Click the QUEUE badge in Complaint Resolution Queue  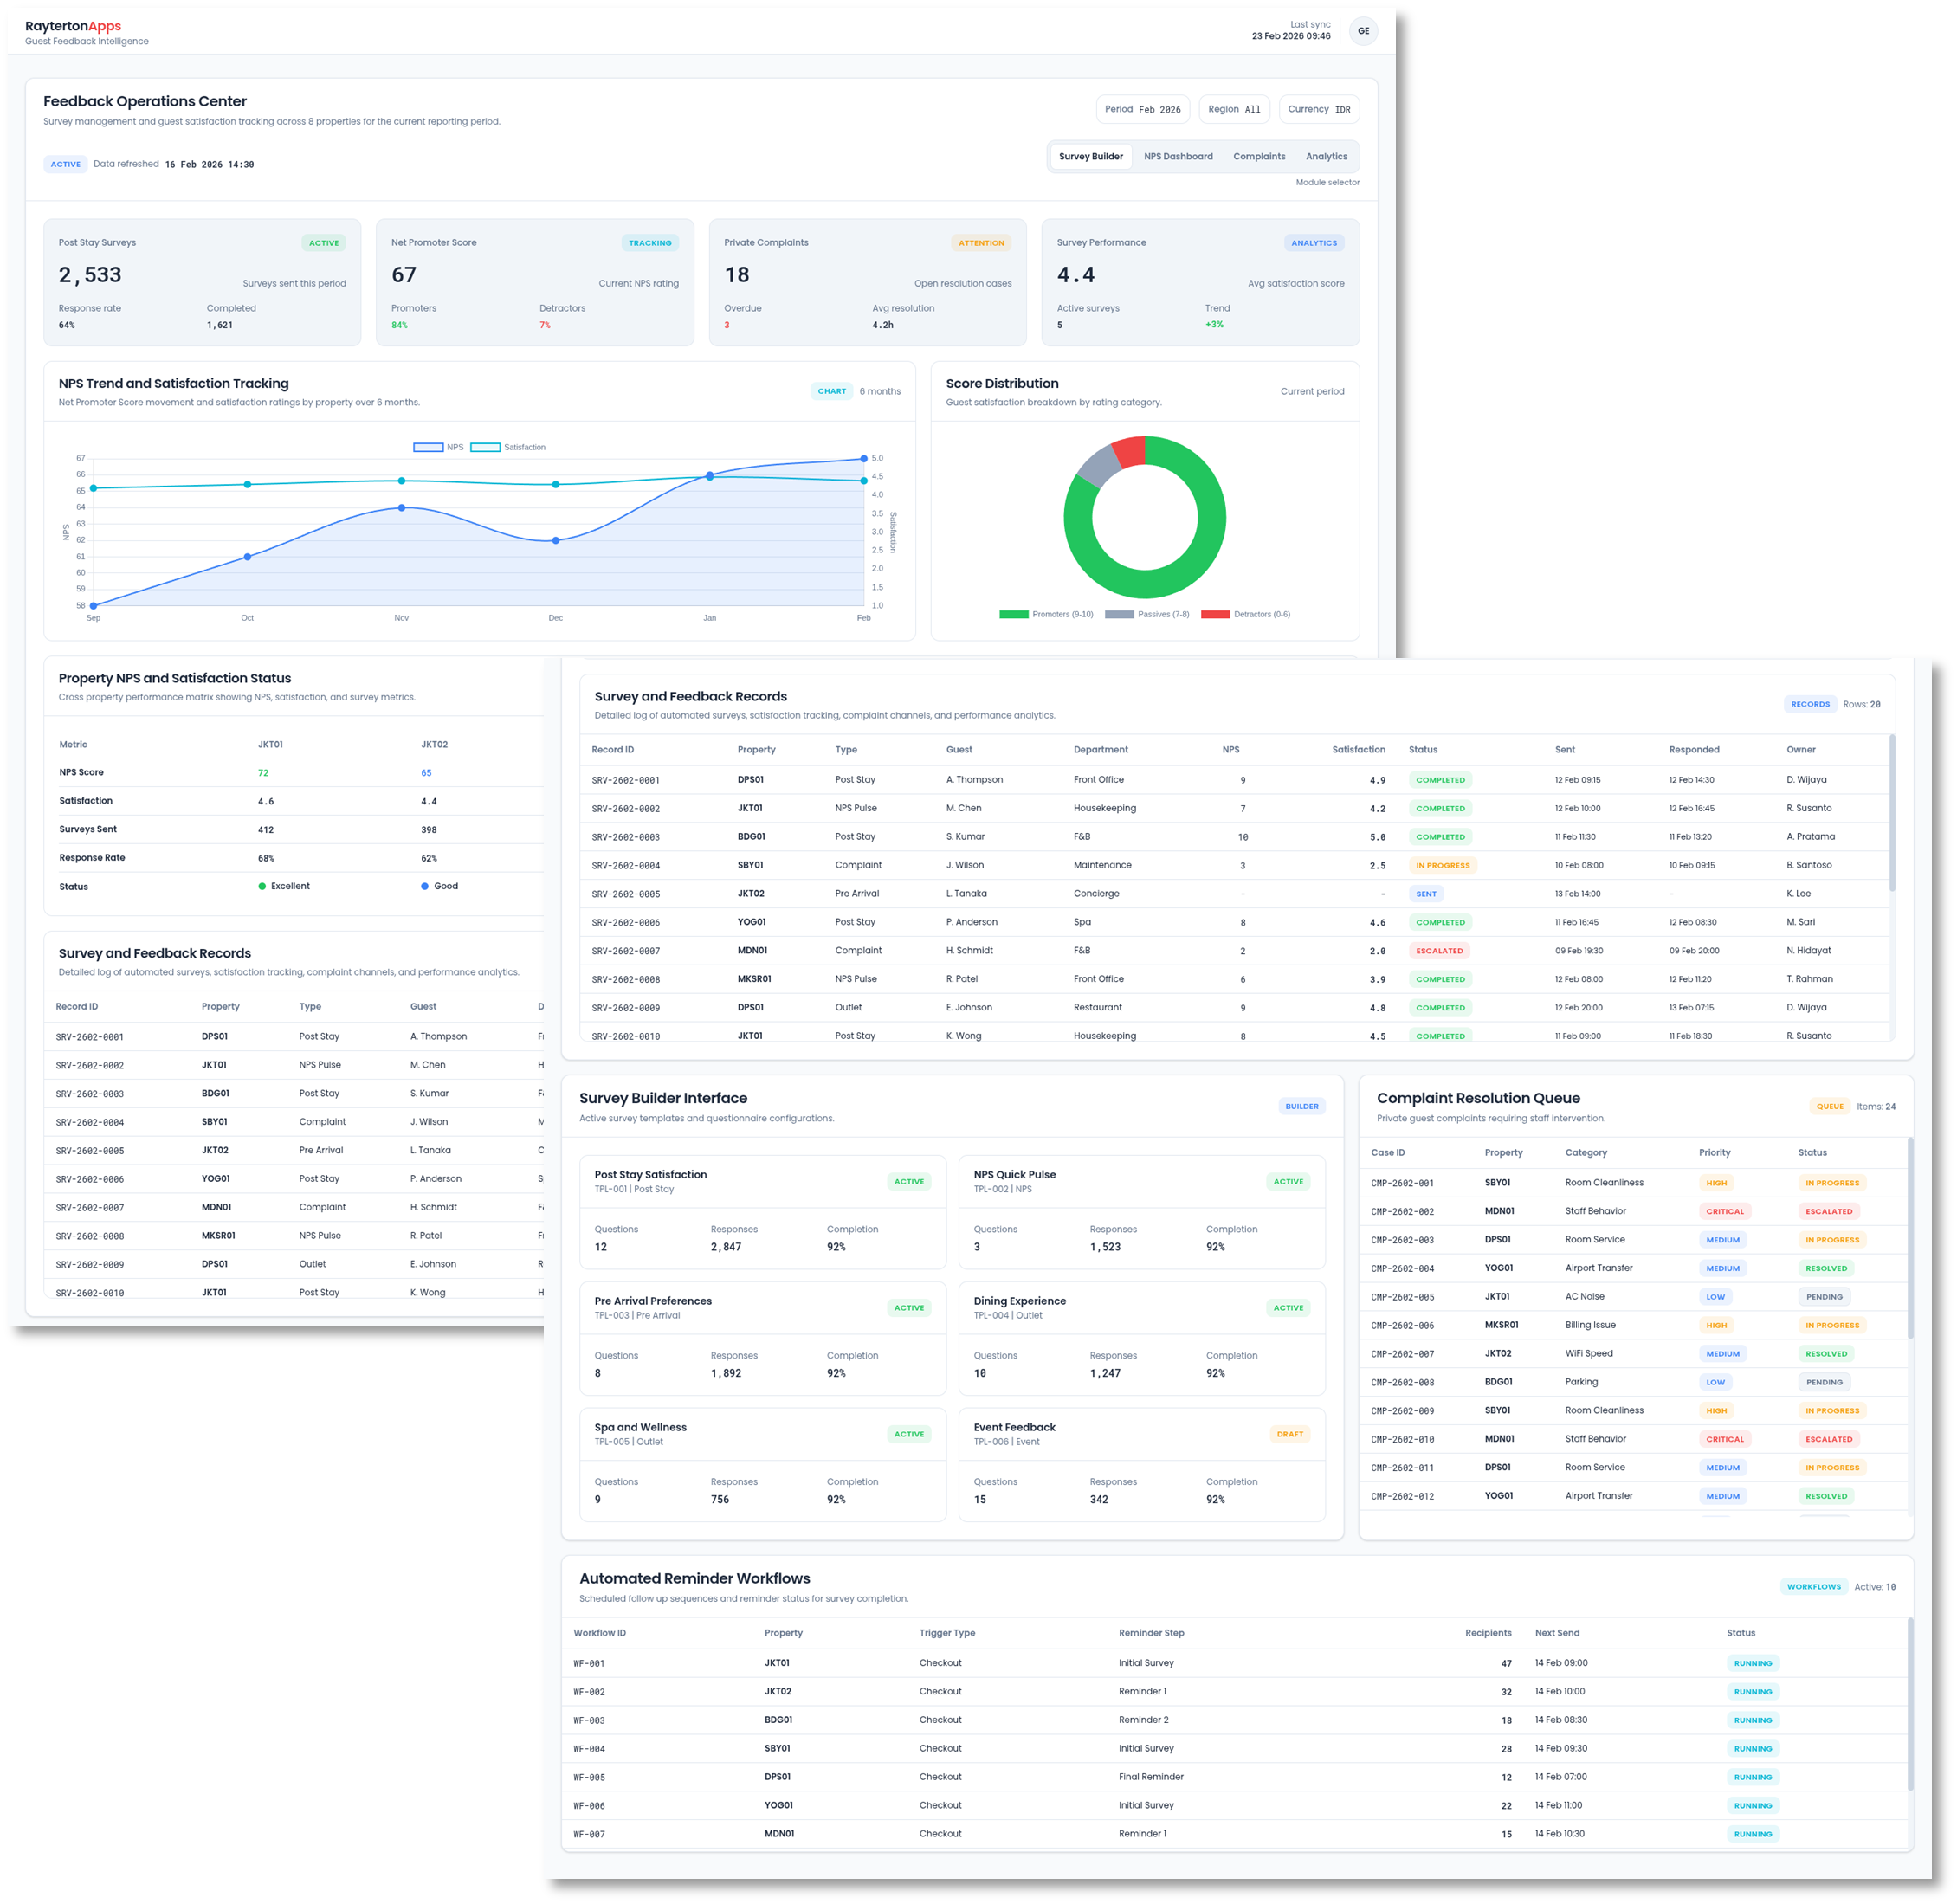tap(1830, 1106)
